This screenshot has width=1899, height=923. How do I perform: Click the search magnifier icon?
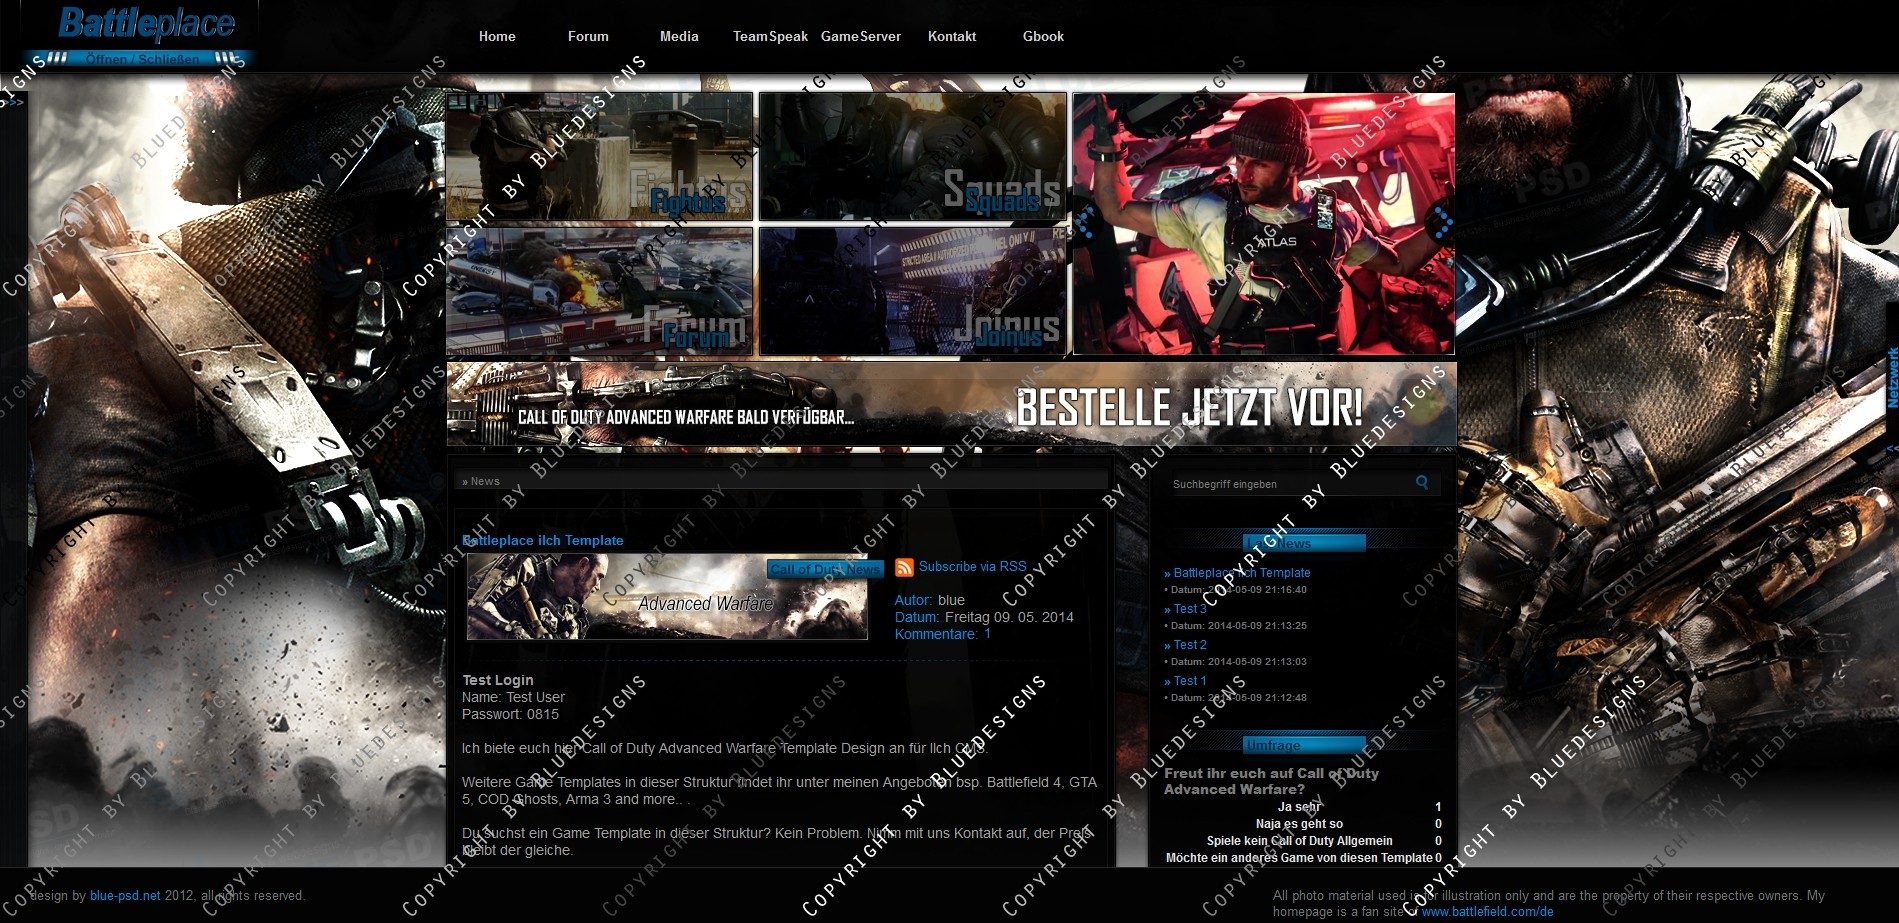(1422, 483)
